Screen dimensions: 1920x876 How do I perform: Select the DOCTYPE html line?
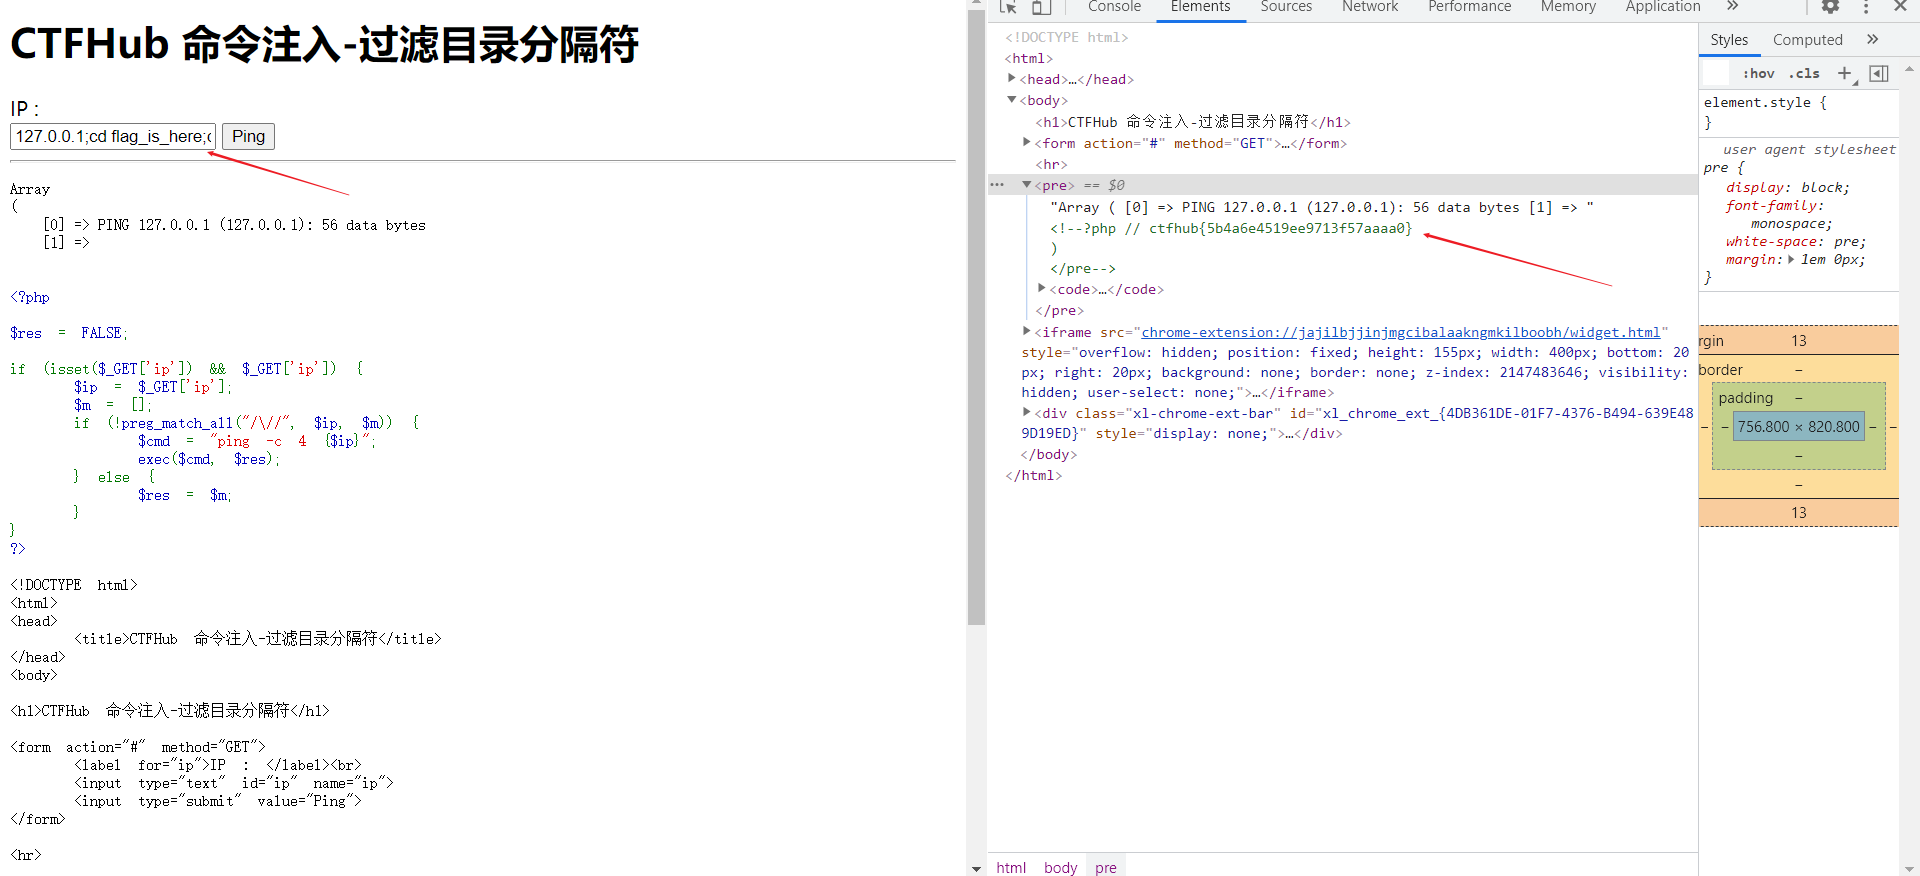point(1066,37)
